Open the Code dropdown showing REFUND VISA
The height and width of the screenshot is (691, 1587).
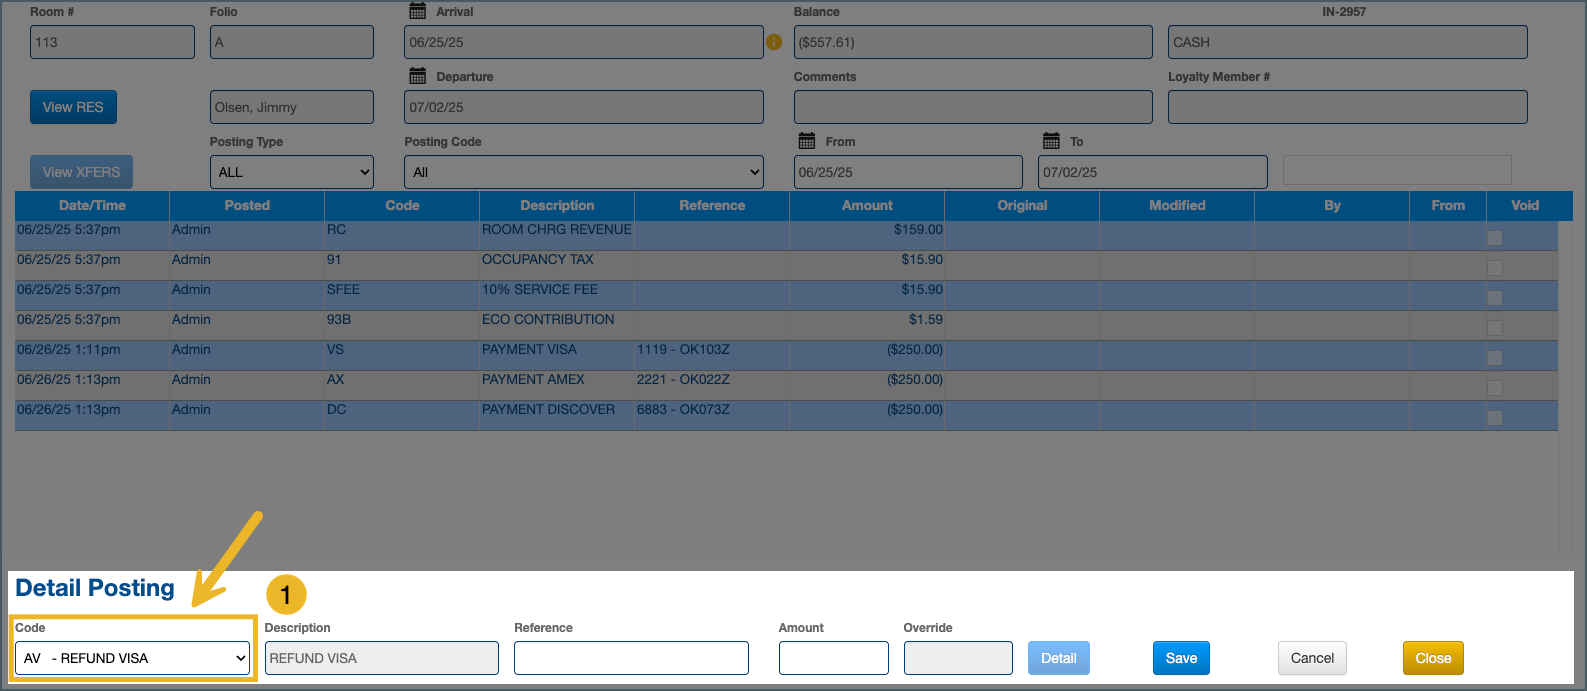[132, 658]
